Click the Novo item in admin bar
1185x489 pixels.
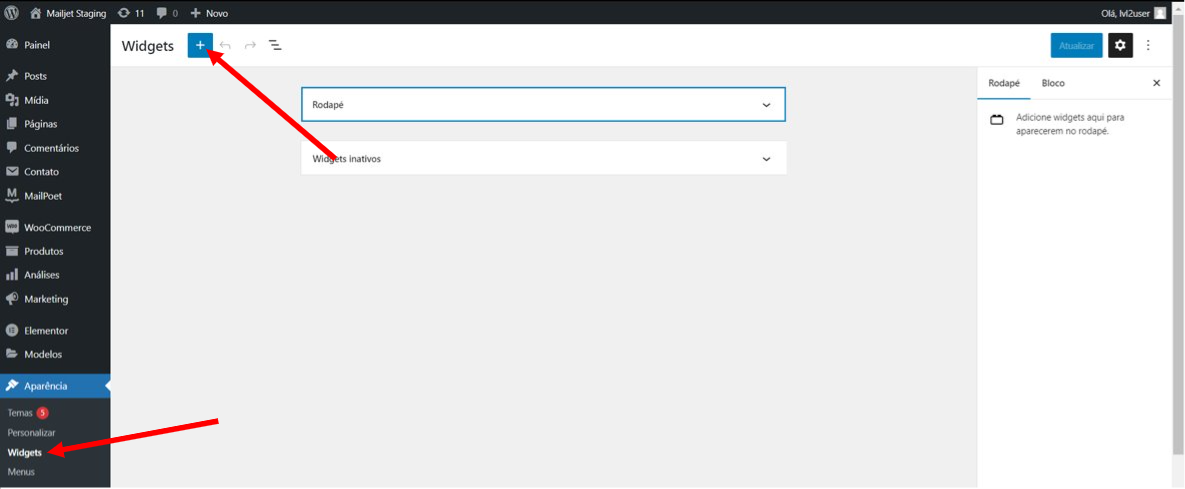(x=209, y=13)
